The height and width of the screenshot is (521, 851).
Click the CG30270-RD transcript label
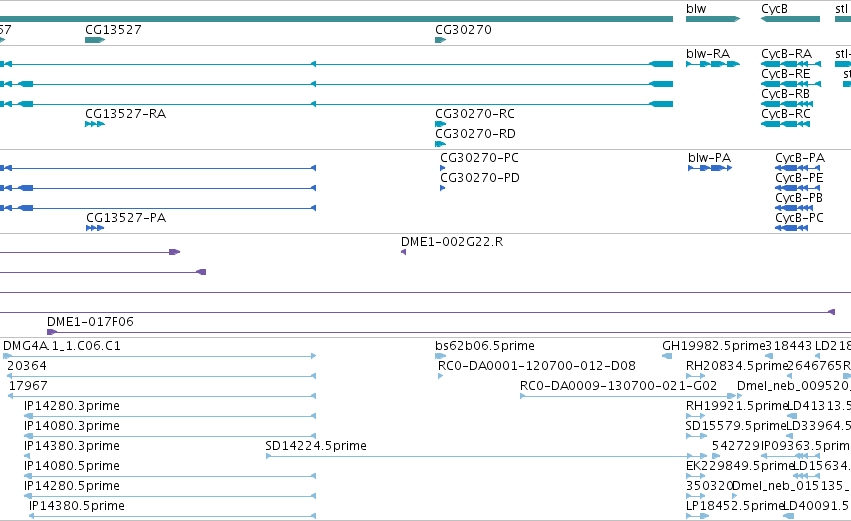point(475,134)
